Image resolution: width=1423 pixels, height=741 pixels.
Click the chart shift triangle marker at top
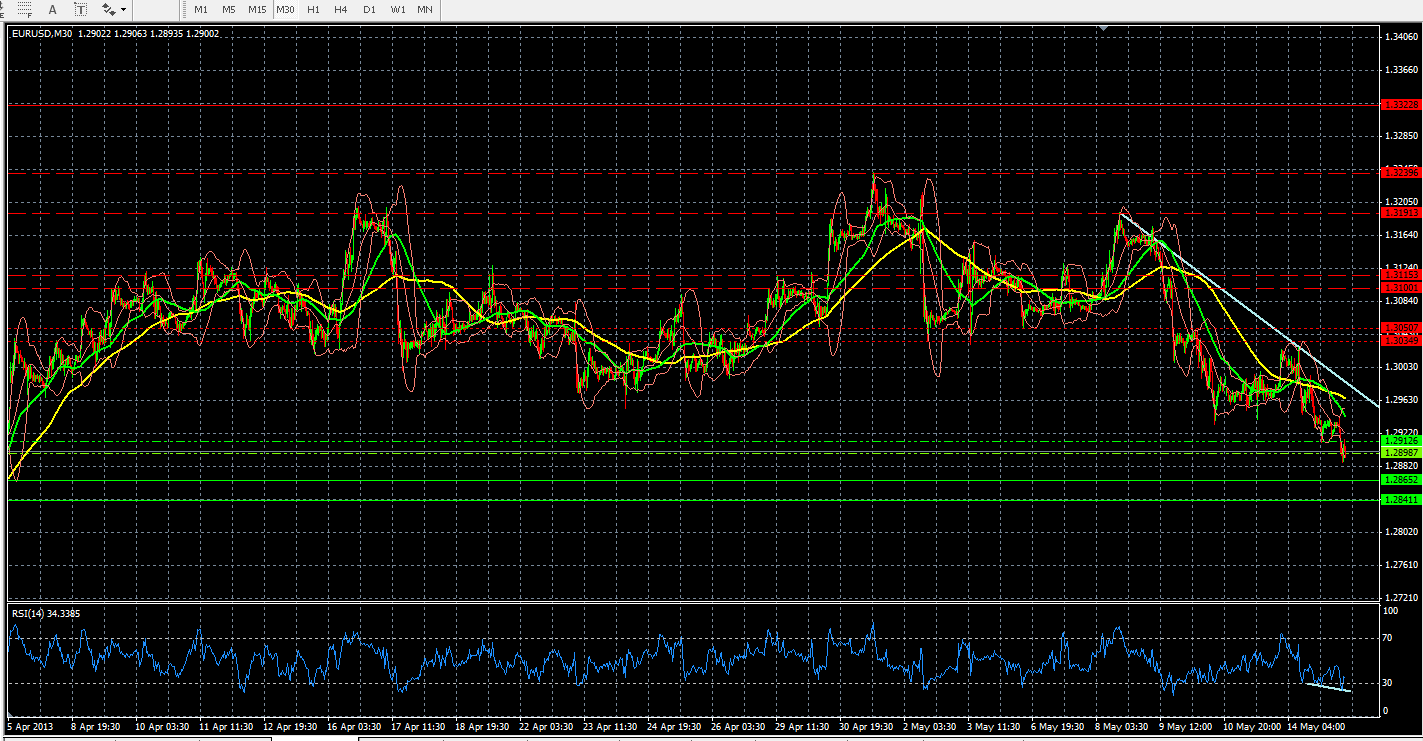pyautogui.click(x=1101, y=29)
